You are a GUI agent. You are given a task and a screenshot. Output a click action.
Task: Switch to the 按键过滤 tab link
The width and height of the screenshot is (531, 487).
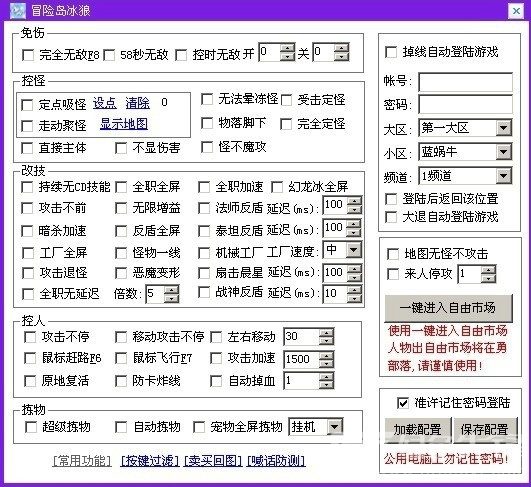coord(150,461)
